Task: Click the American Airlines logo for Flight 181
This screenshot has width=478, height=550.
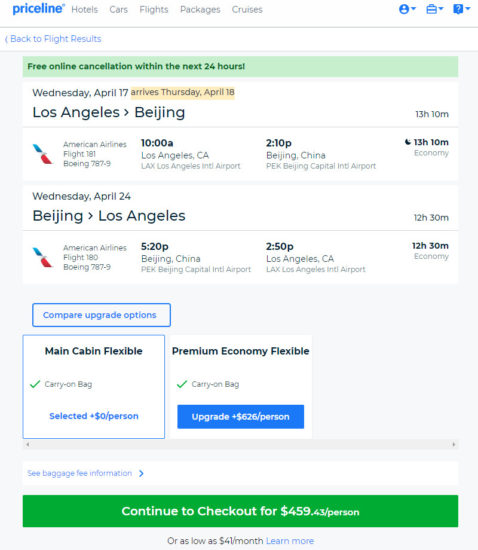Action: 42,154
